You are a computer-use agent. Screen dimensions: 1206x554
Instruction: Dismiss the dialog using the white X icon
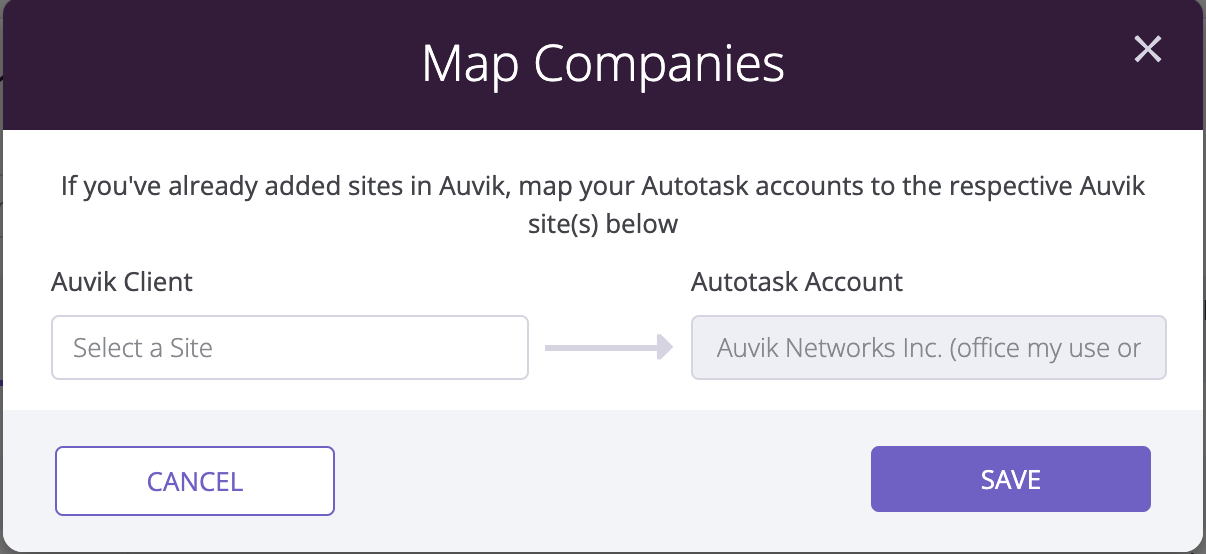(1147, 49)
